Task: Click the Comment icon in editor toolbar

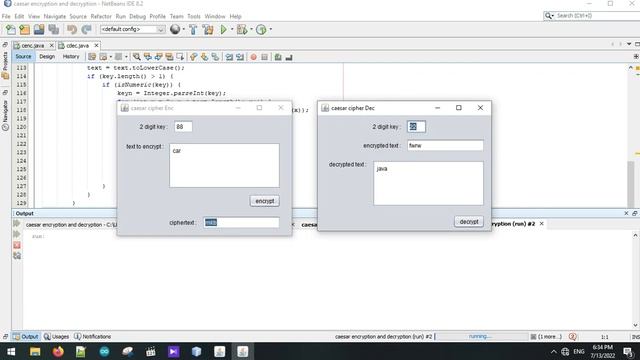Action: (278, 57)
